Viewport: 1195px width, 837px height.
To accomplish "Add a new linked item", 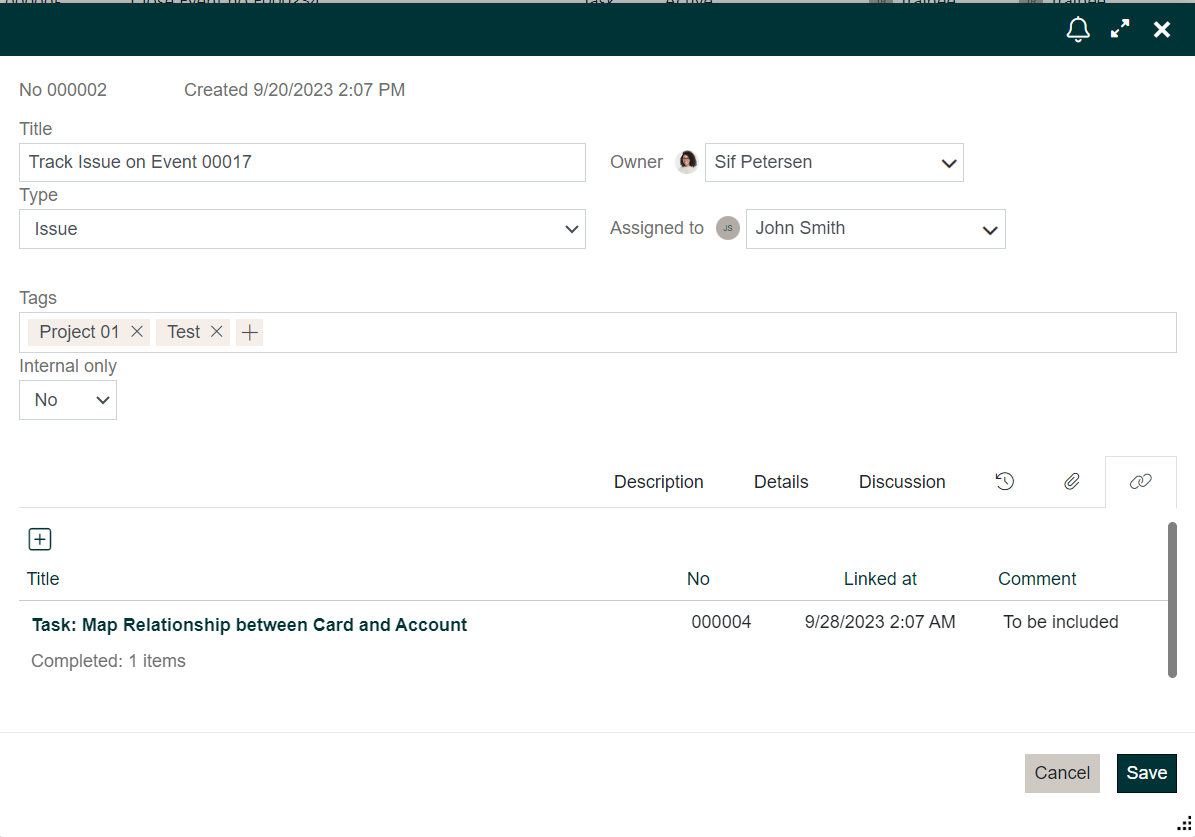I will [39, 540].
